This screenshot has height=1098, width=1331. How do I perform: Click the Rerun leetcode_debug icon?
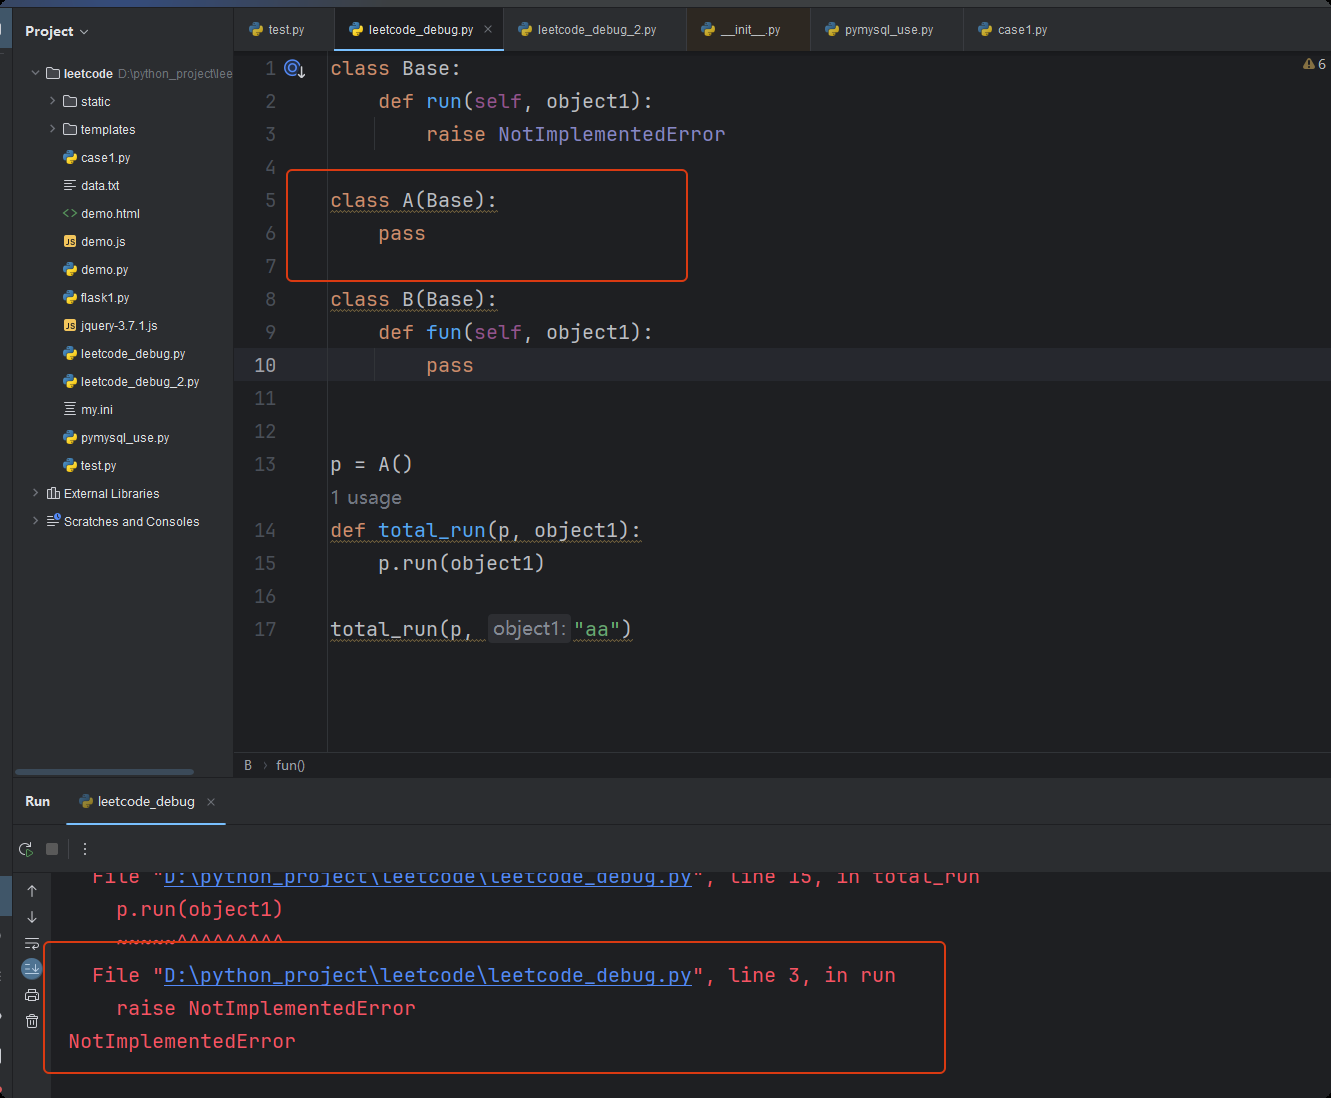click(26, 849)
